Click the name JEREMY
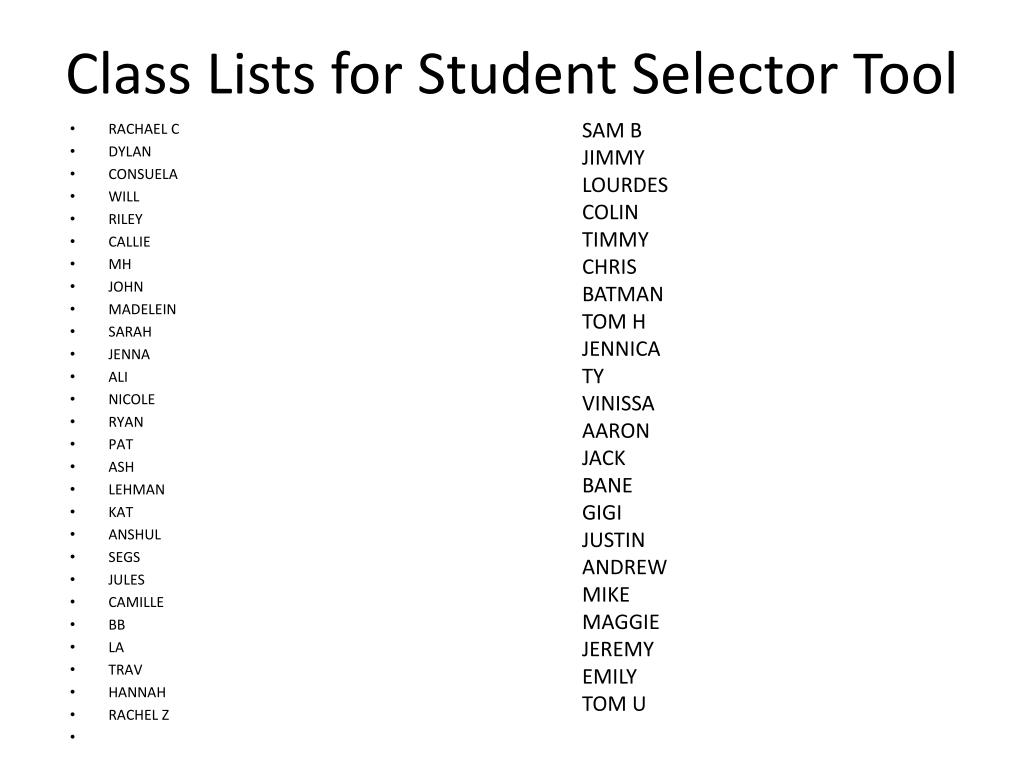This screenshot has width=1024, height=768. pos(618,649)
